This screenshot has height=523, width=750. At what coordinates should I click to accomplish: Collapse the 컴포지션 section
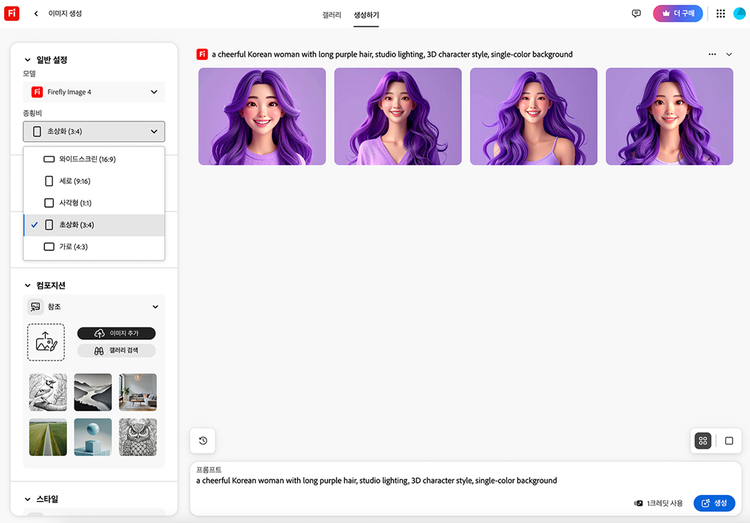coord(44,286)
